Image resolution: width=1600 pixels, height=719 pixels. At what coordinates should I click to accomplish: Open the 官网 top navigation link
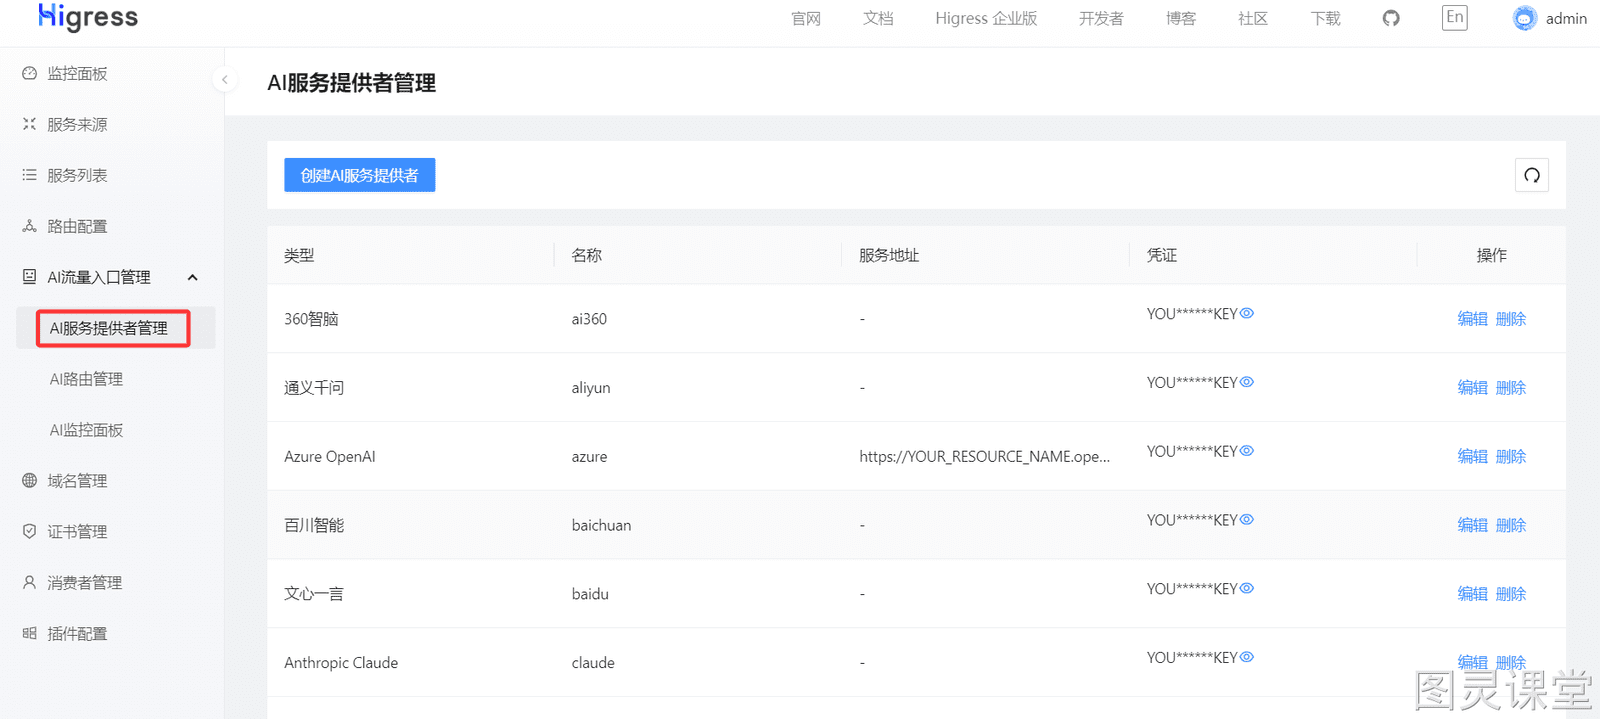[806, 19]
